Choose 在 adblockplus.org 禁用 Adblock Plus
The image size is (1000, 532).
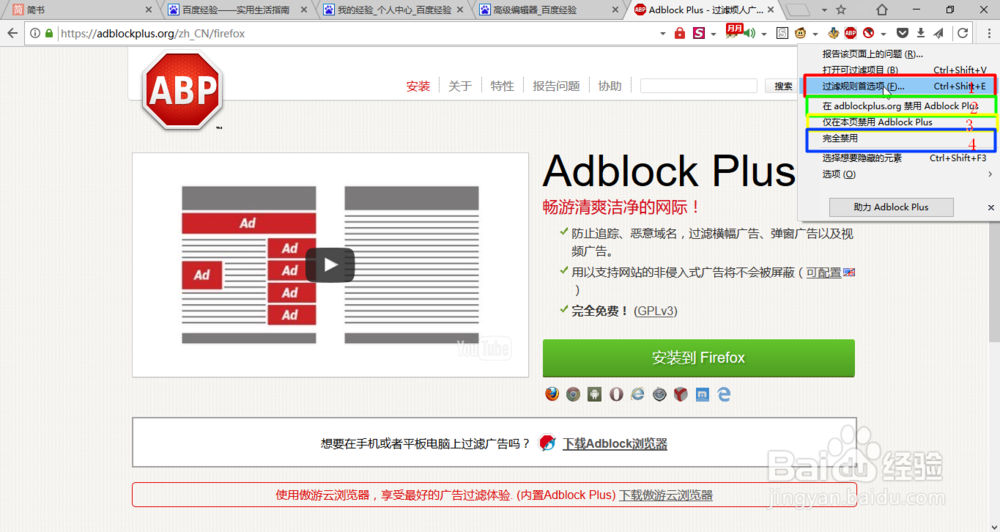tap(901, 106)
